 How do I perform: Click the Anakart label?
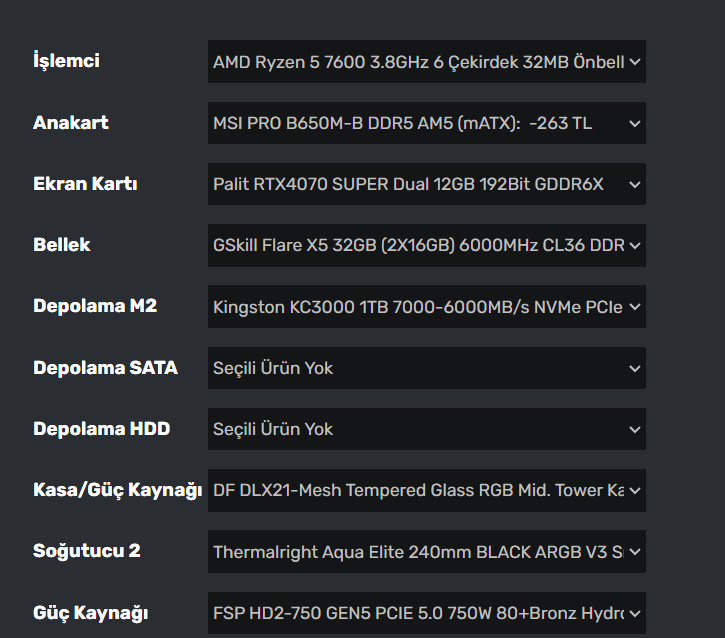click(x=71, y=123)
